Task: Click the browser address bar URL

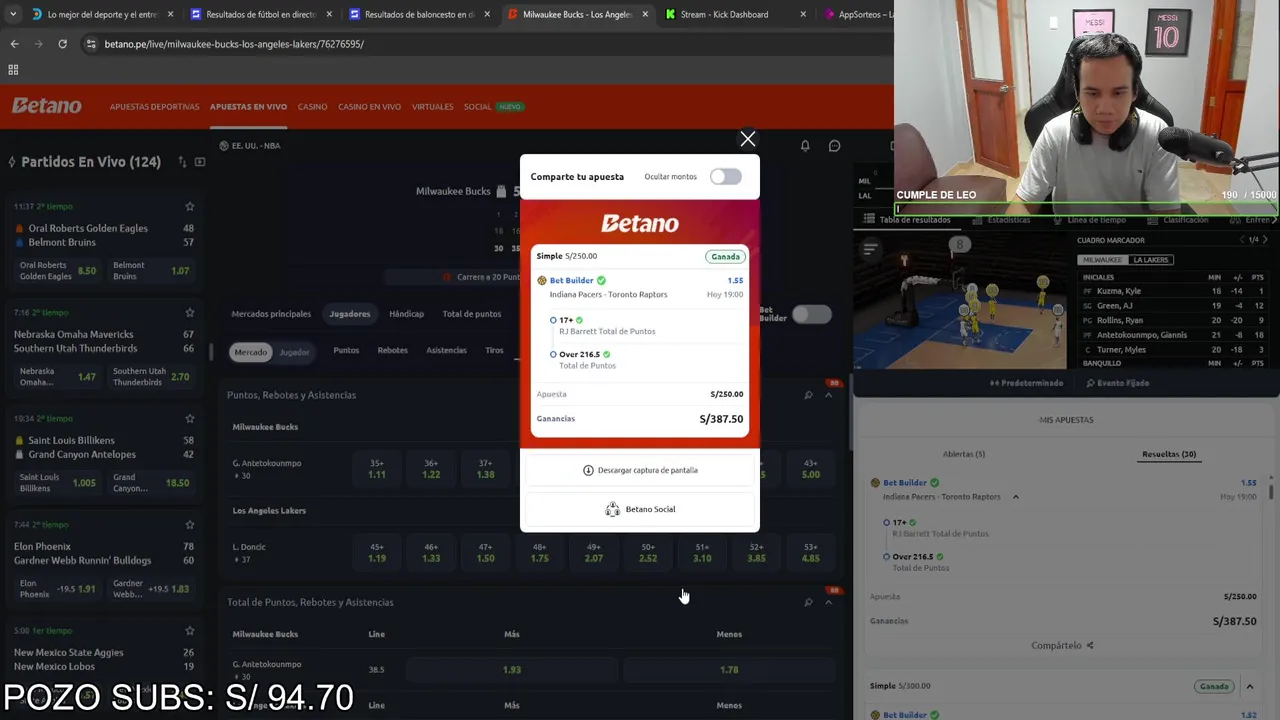Action: point(234,44)
